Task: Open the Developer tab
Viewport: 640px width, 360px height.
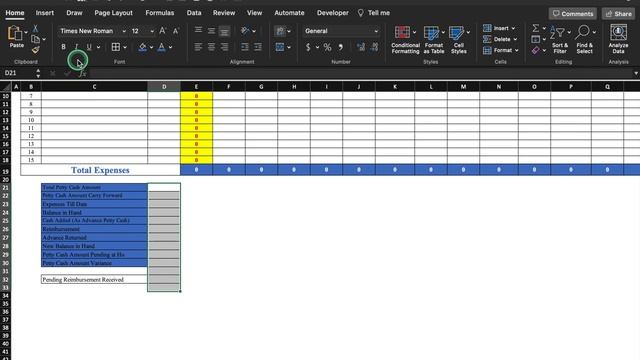Action: (333, 13)
